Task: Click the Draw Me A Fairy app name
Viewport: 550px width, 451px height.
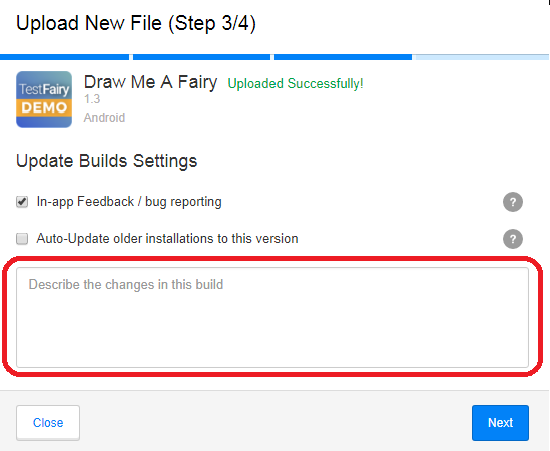Action: 150,83
